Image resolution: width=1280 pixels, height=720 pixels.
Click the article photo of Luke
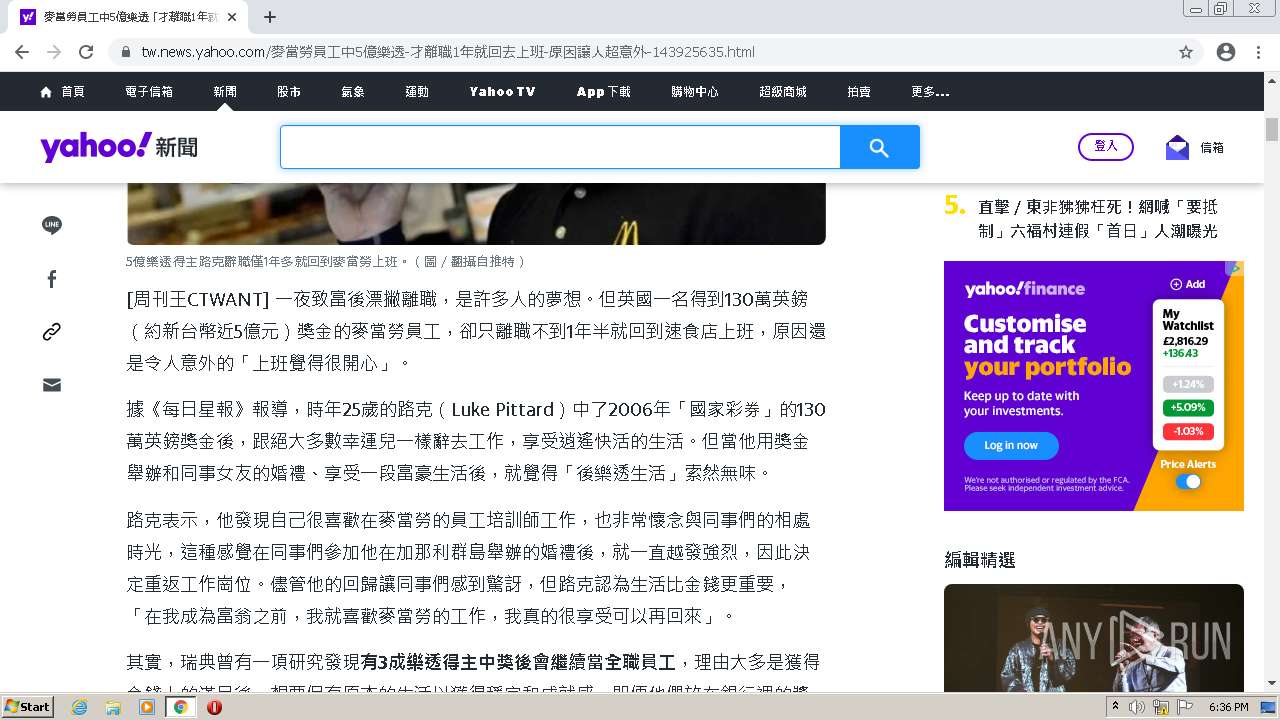click(x=476, y=213)
